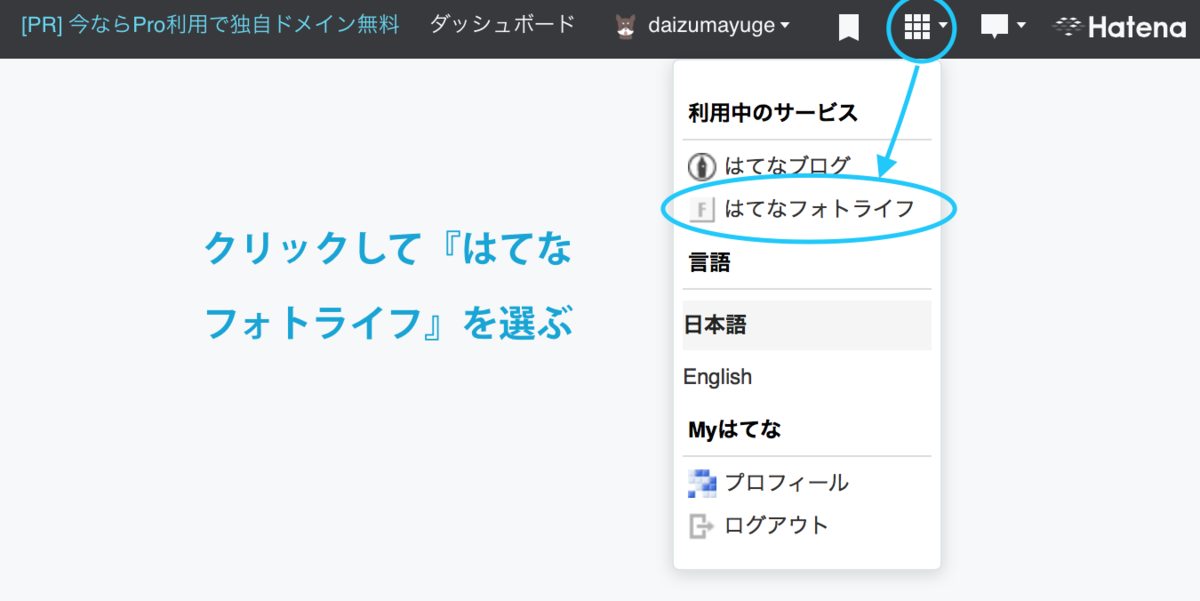Expand the daizumayuge username dropdown arrow
This screenshot has width=1200, height=601.
[784, 26]
